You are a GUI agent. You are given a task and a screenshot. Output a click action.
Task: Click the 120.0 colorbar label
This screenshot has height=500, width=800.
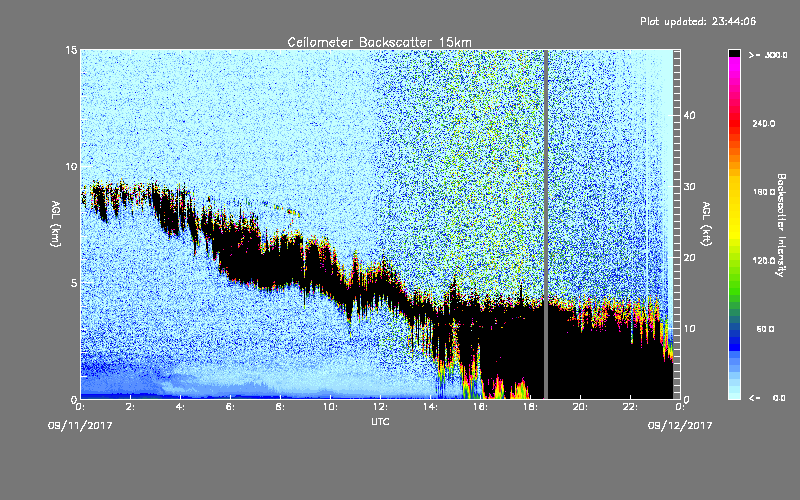(x=764, y=260)
